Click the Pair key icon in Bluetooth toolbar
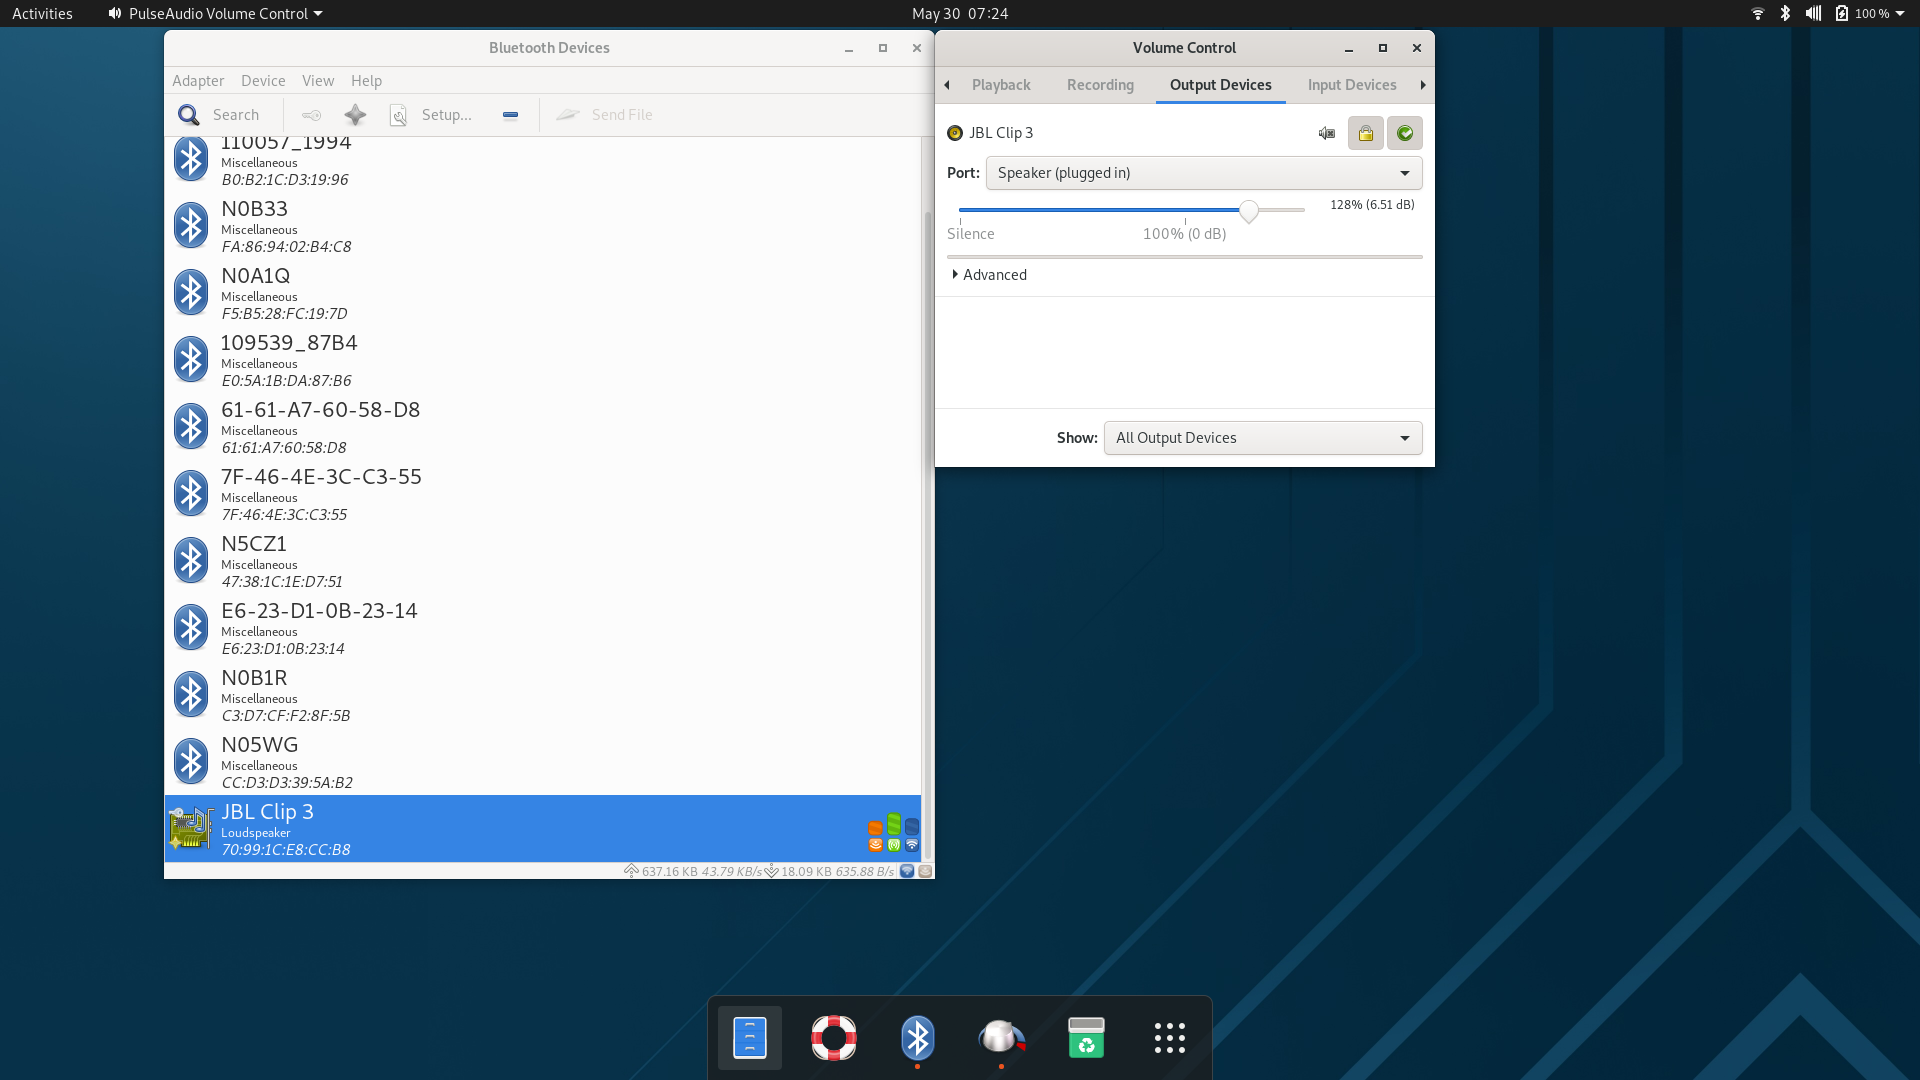 tap(312, 115)
